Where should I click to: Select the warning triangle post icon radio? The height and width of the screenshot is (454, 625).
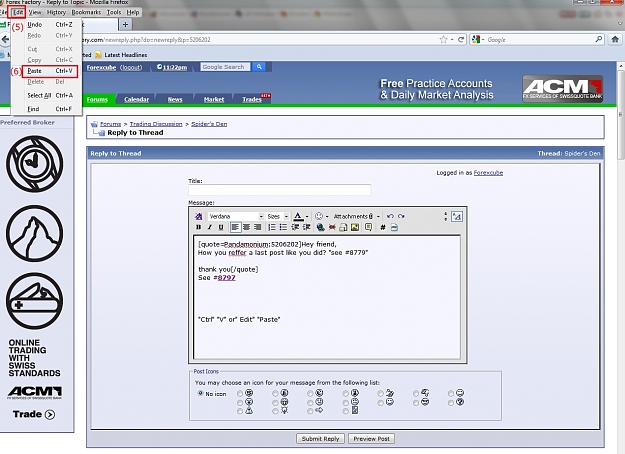point(240,411)
